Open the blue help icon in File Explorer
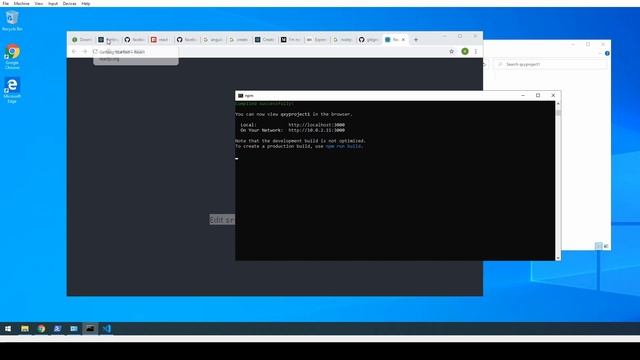 607,53
